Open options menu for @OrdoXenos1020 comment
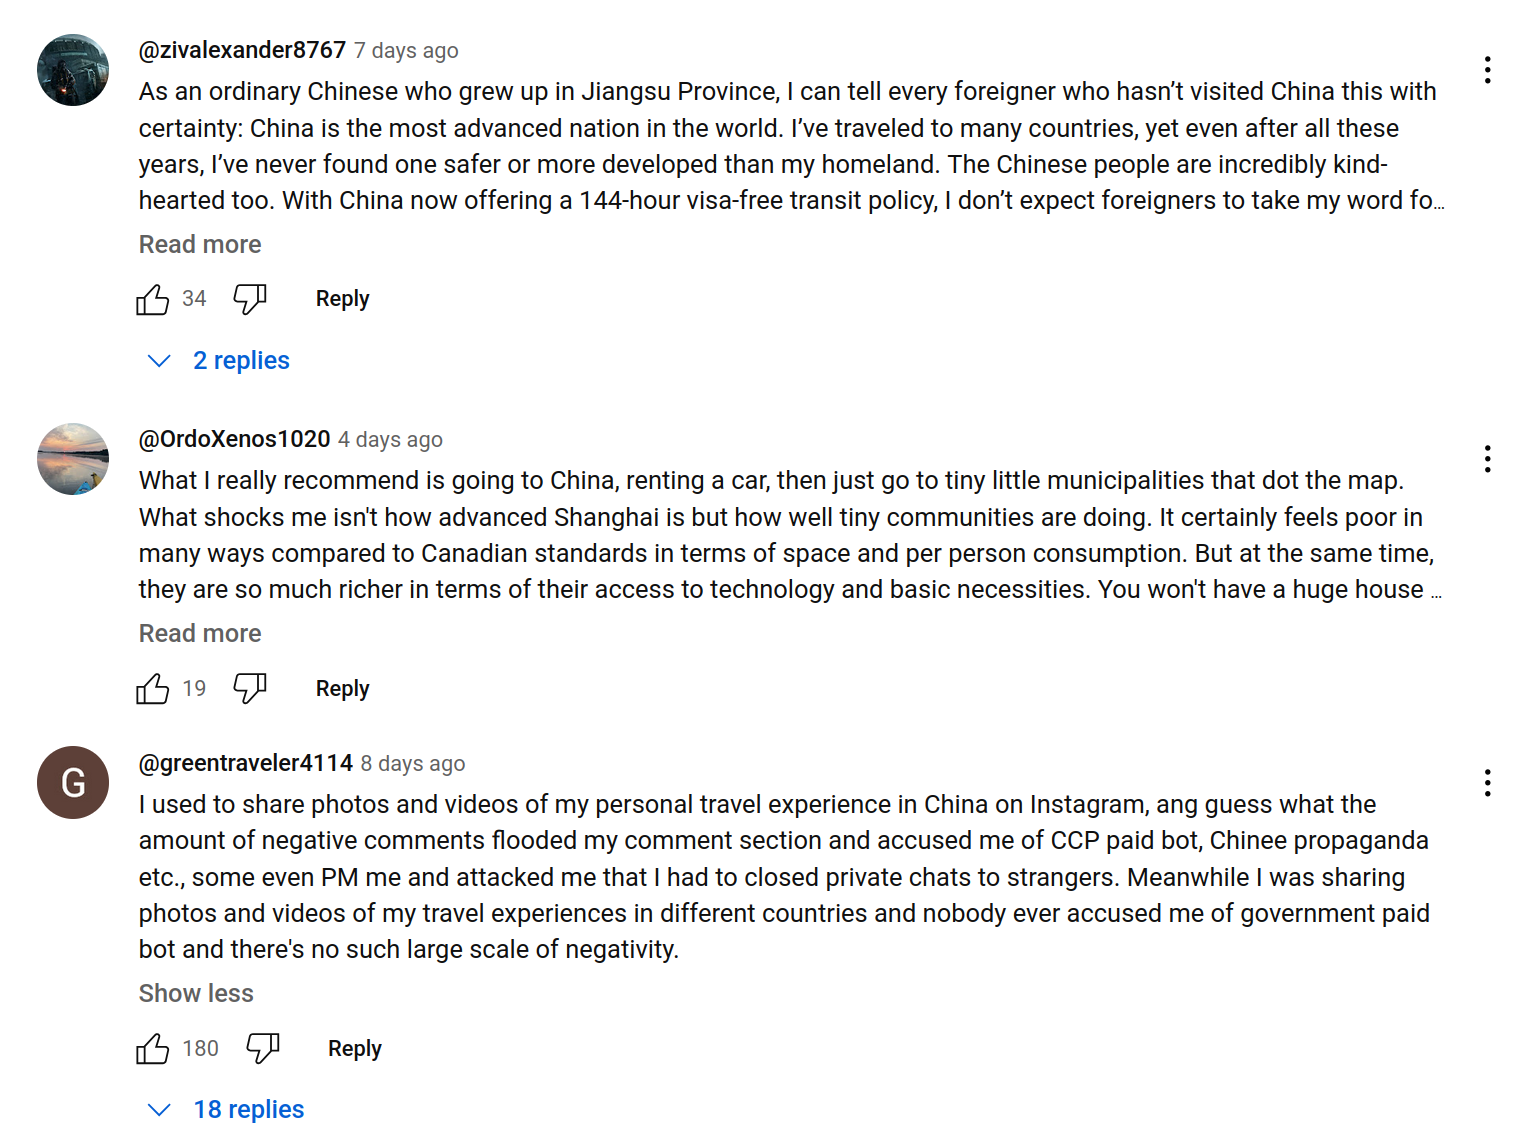The image size is (1516, 1130). (x=1487, y=459)
